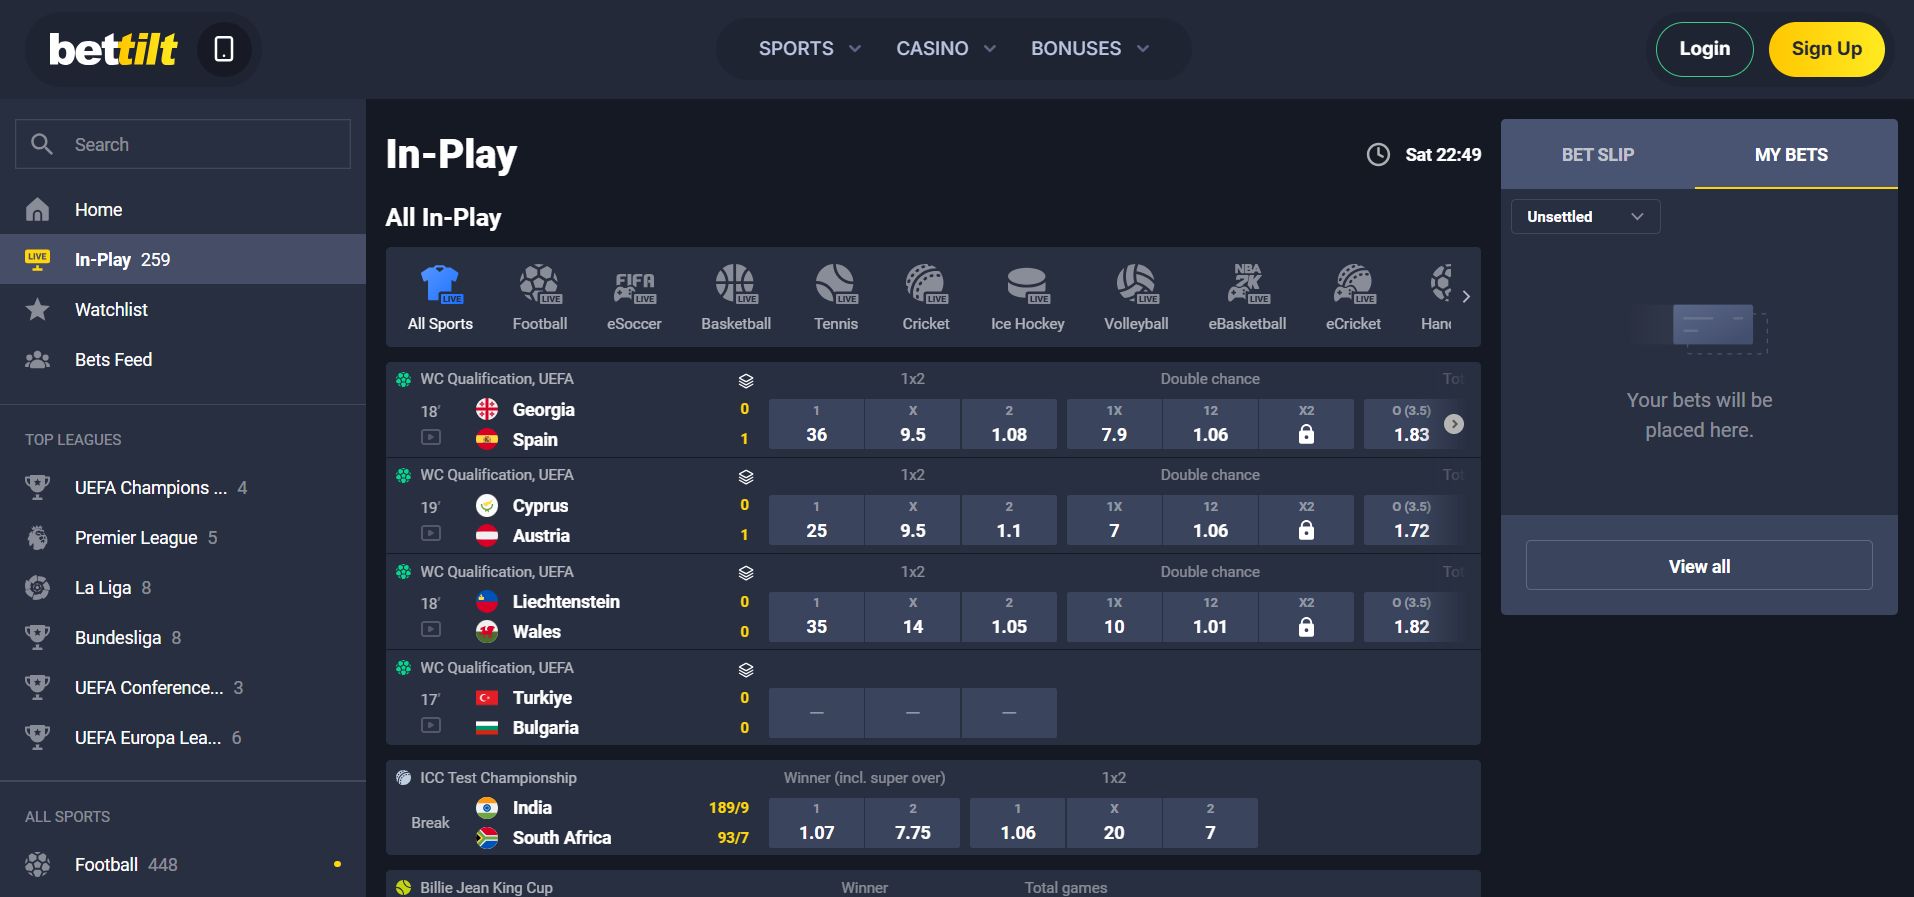The image size is (1914, 897).
Task: Expand the SPORTS dropdown menu
Action: [x=809, y=48]
